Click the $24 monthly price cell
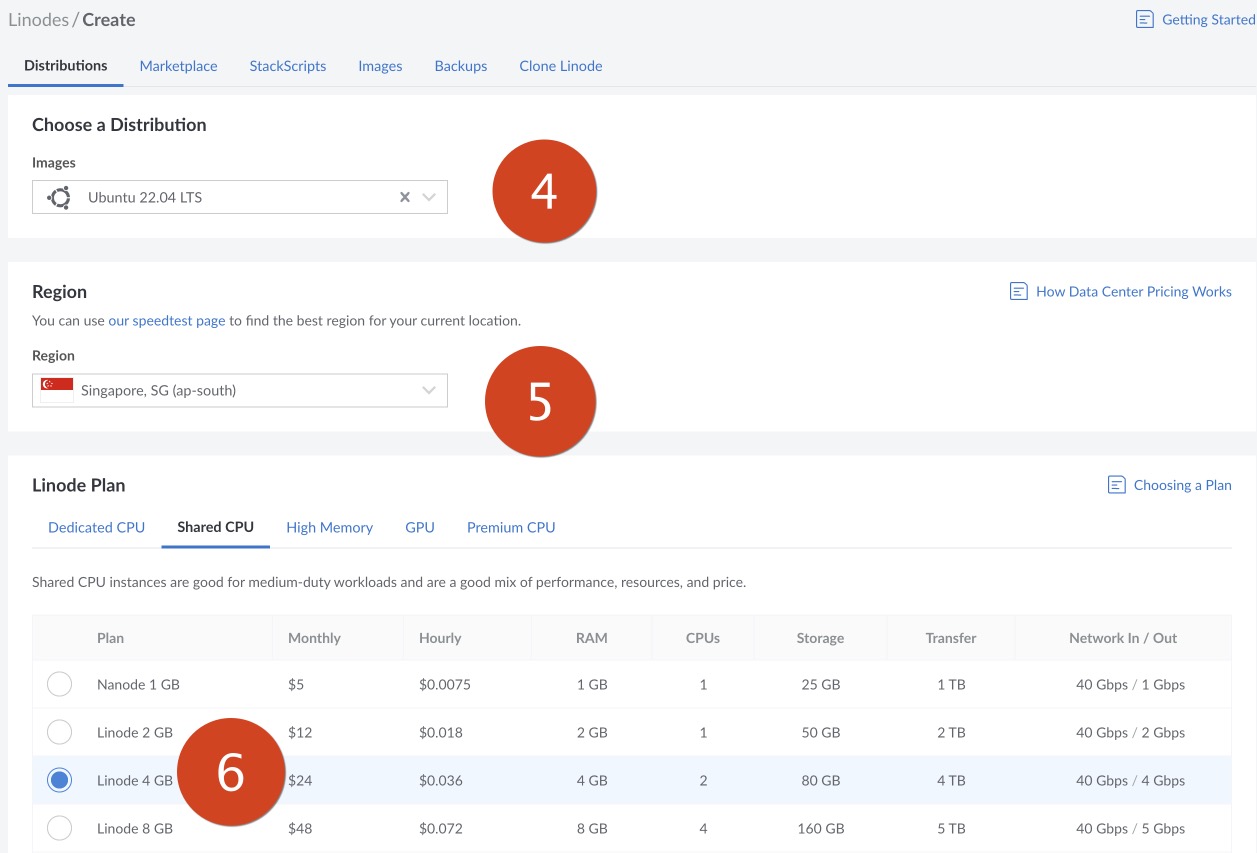This screenshot has height=853, width=1257. point(300,781)
